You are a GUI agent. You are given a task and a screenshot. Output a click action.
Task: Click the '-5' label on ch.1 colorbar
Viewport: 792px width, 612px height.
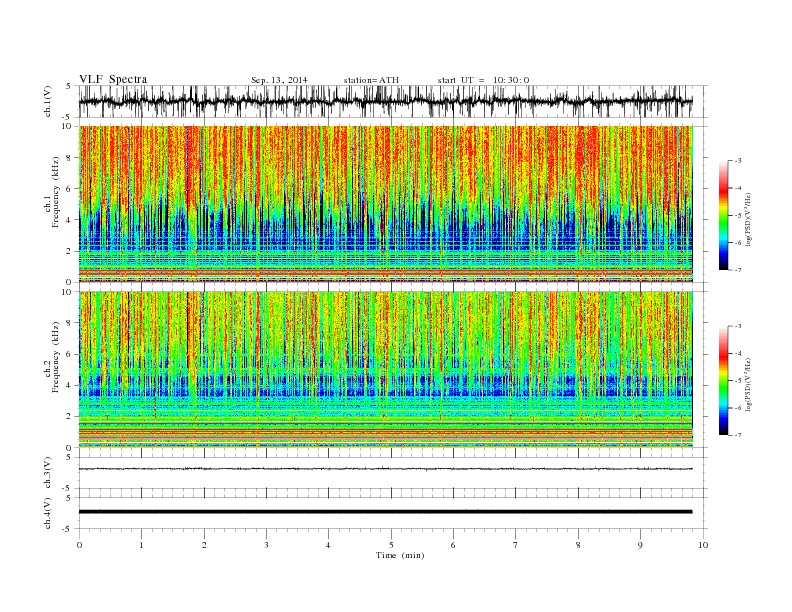coord(737,215)
